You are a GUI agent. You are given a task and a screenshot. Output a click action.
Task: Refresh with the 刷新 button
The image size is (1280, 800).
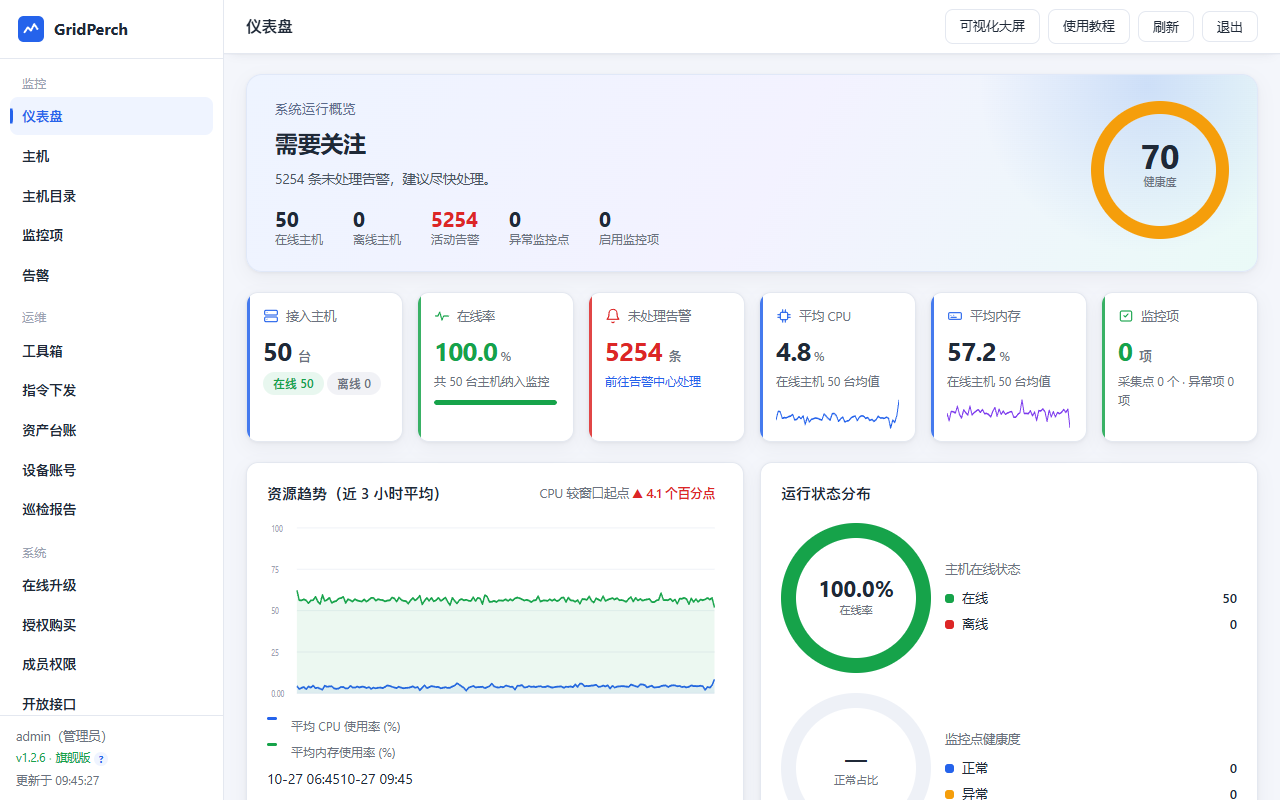[1166, 27]
